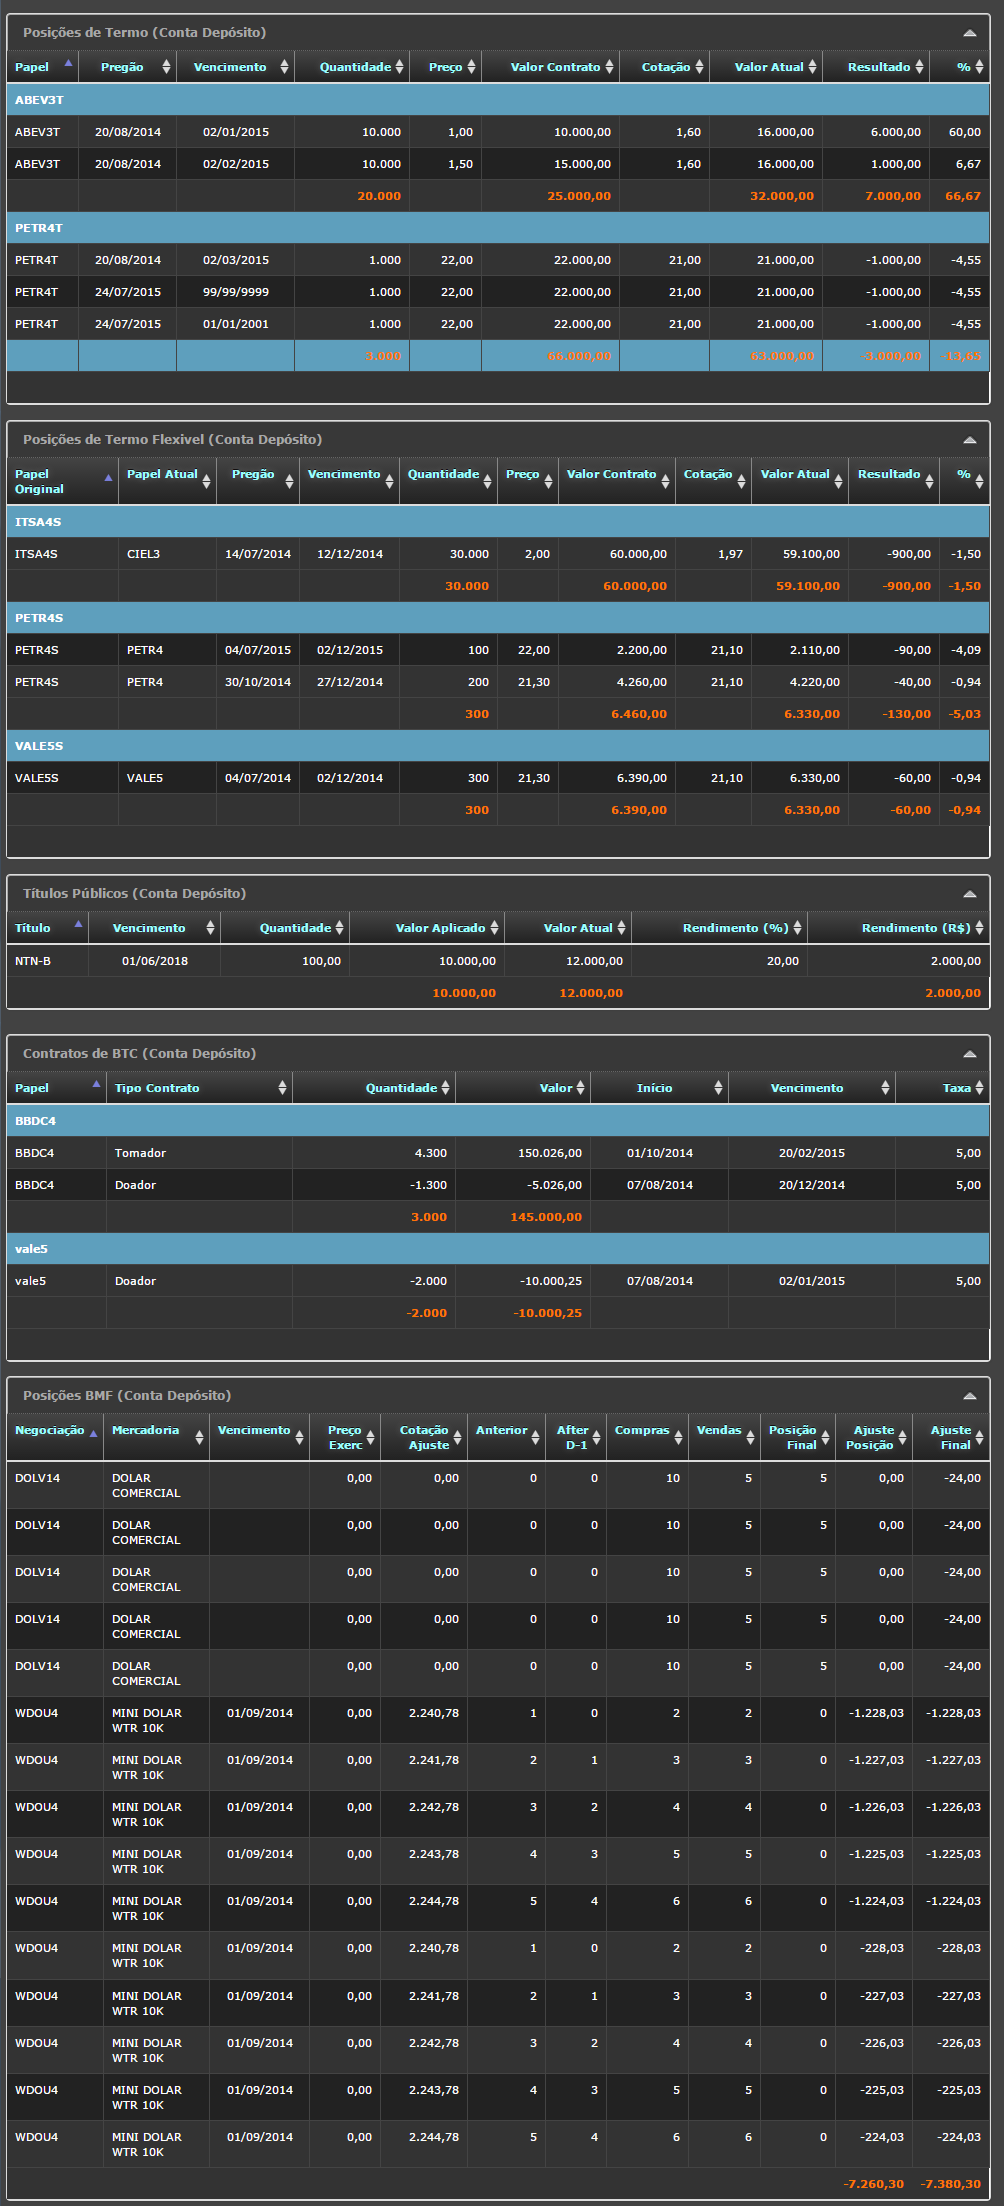Sort Títulos Públicos by Rendimento (R$)
The height and width of the screenshot is (2206, 1004).
[898, 928]
